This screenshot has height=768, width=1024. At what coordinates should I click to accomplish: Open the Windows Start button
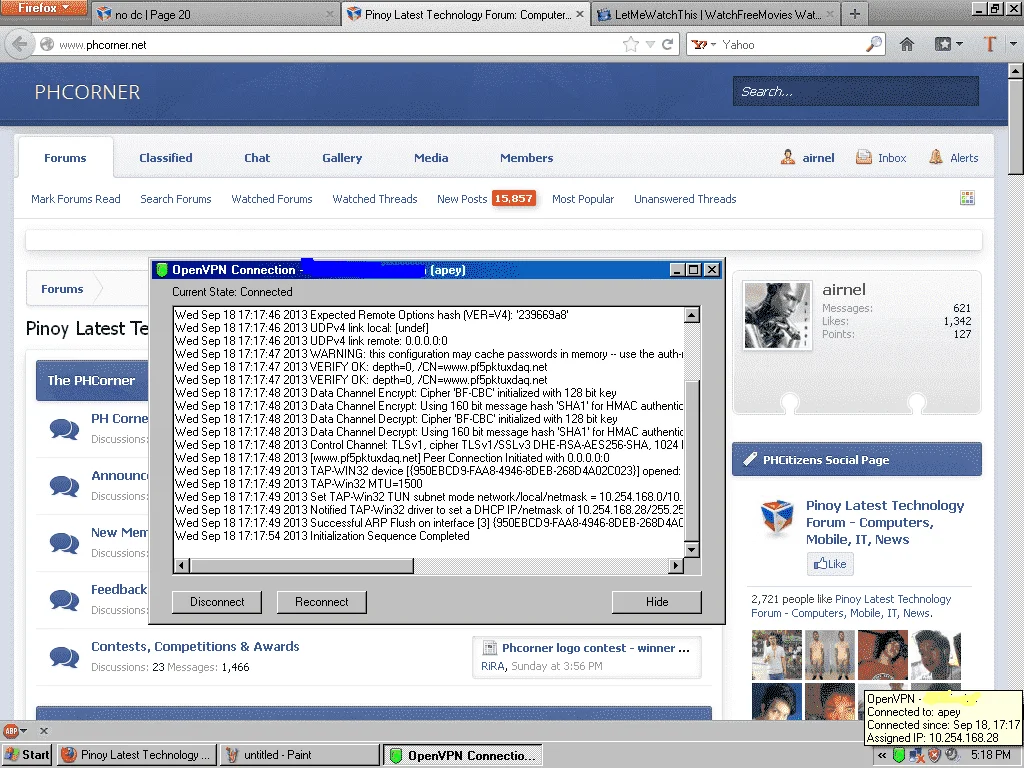click(x=27, y=755)
